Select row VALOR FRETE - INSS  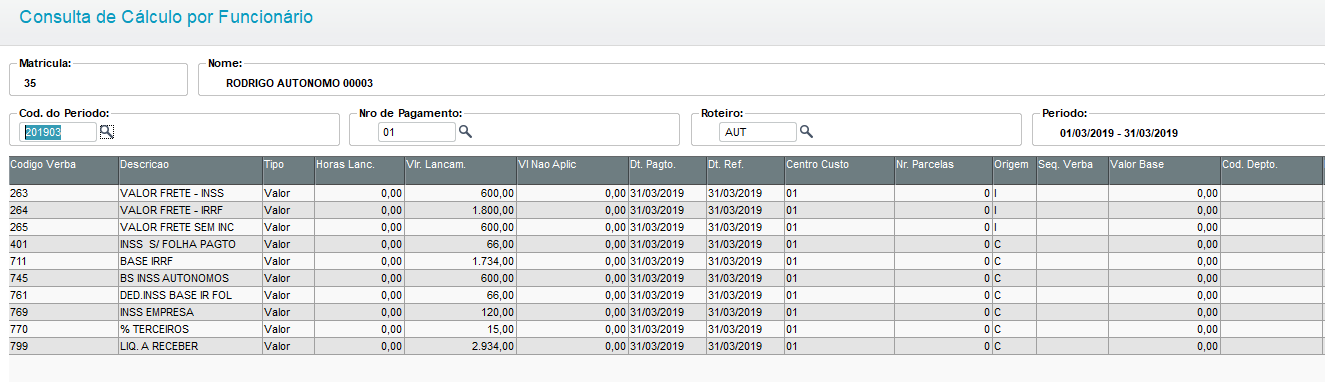point(666,193)
